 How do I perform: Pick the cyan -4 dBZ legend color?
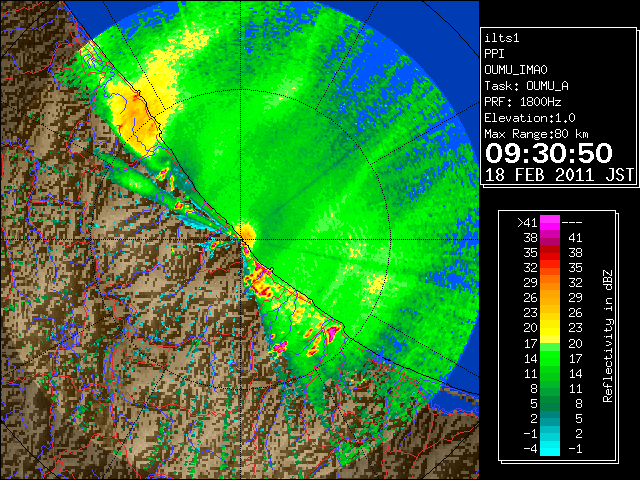pyautogui.click(x=550, y=449)
